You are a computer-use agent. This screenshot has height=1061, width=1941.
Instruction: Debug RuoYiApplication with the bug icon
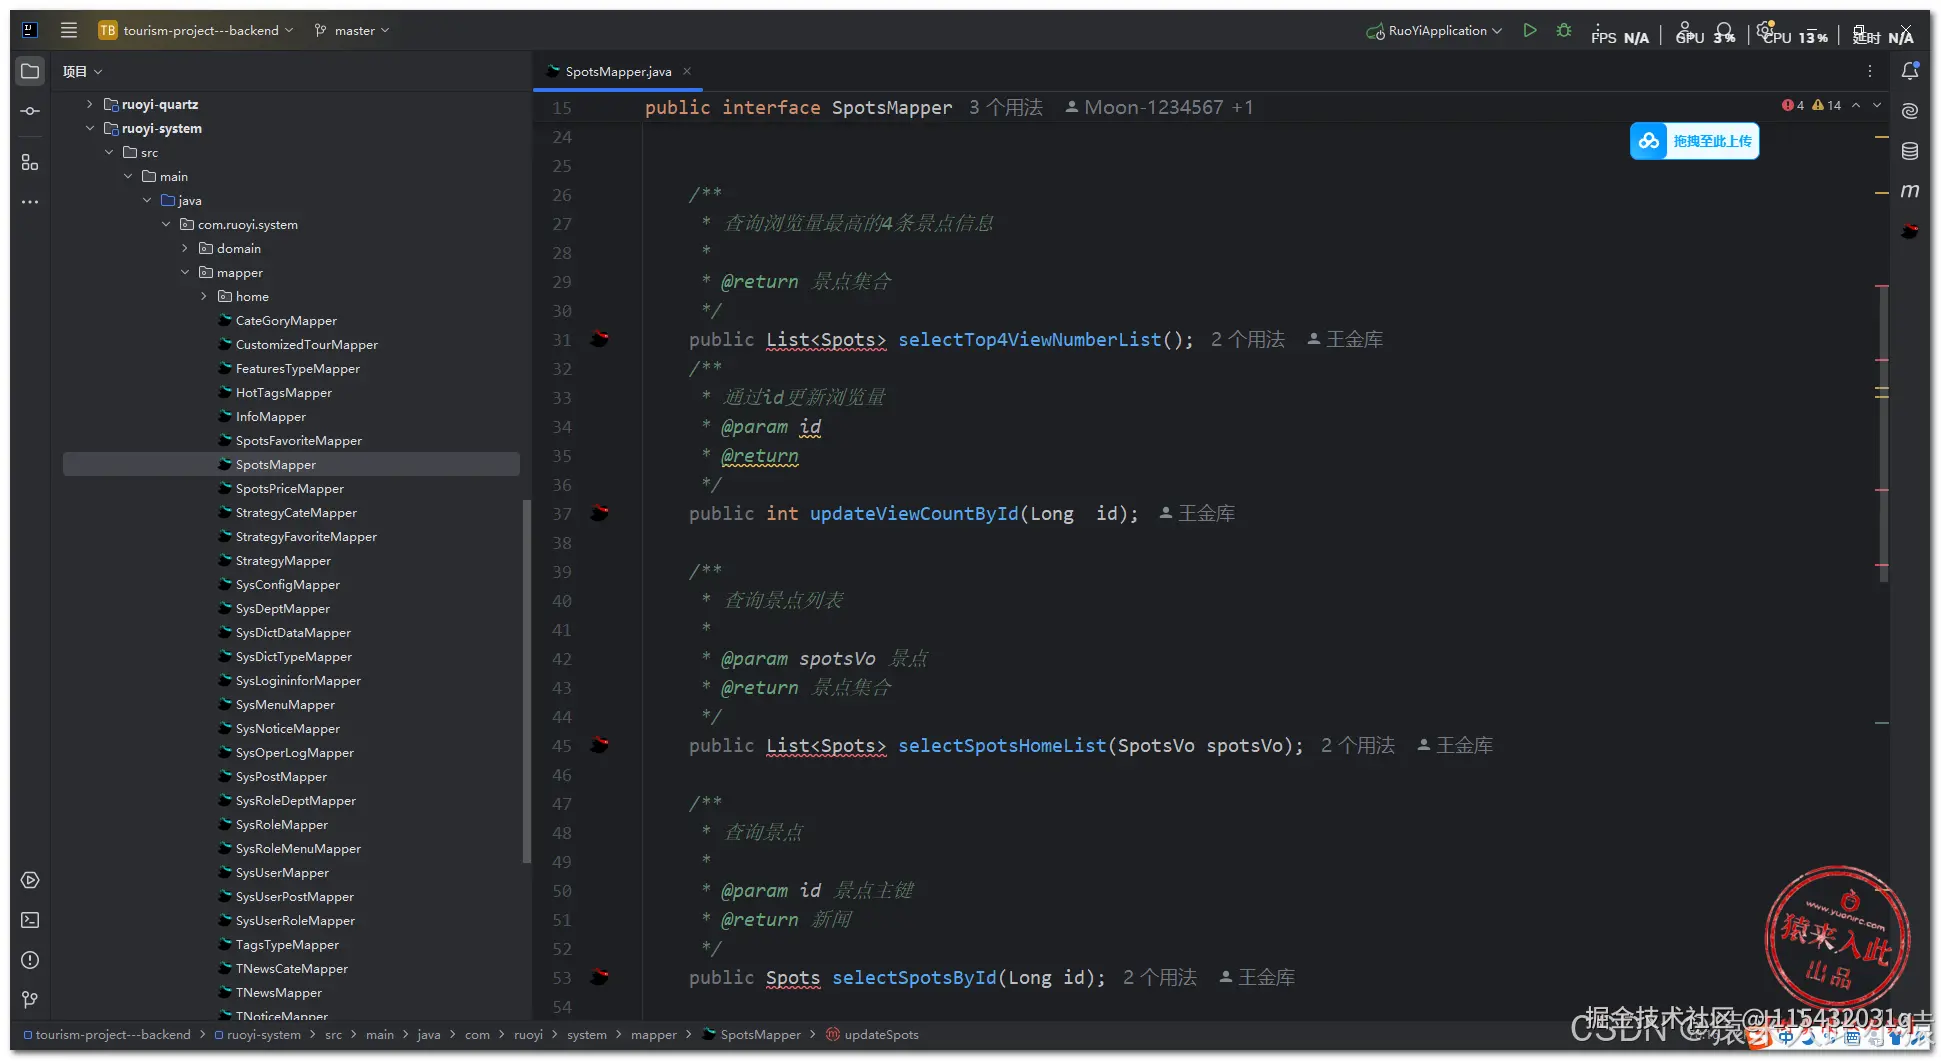(x=1564, y=31)
